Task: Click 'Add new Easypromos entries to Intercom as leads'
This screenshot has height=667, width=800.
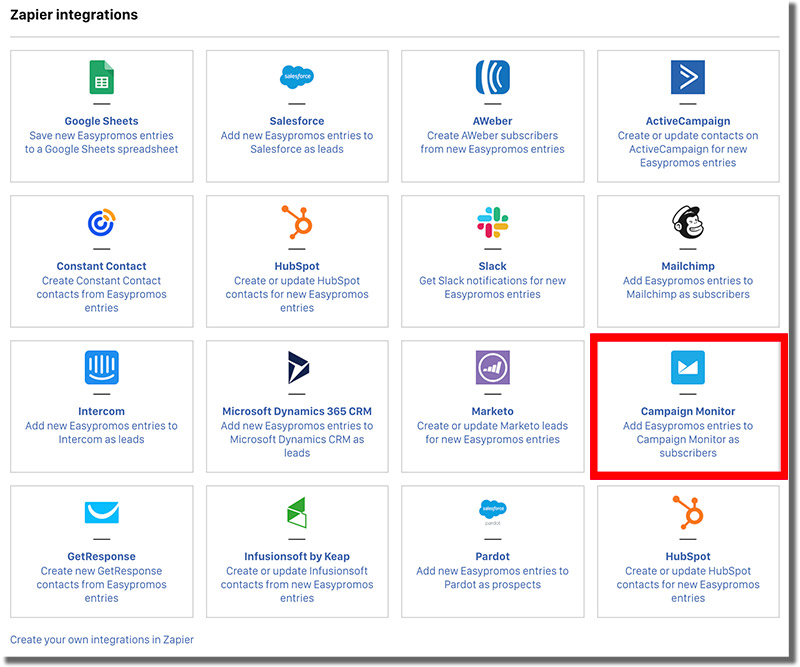Action: [102, 432]
